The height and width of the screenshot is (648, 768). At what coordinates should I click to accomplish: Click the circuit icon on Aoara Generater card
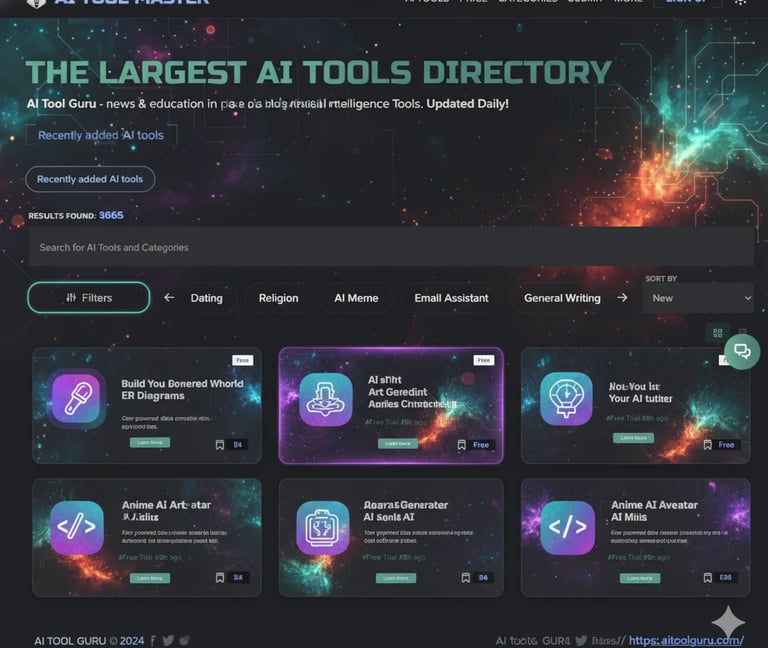(323, 528)
